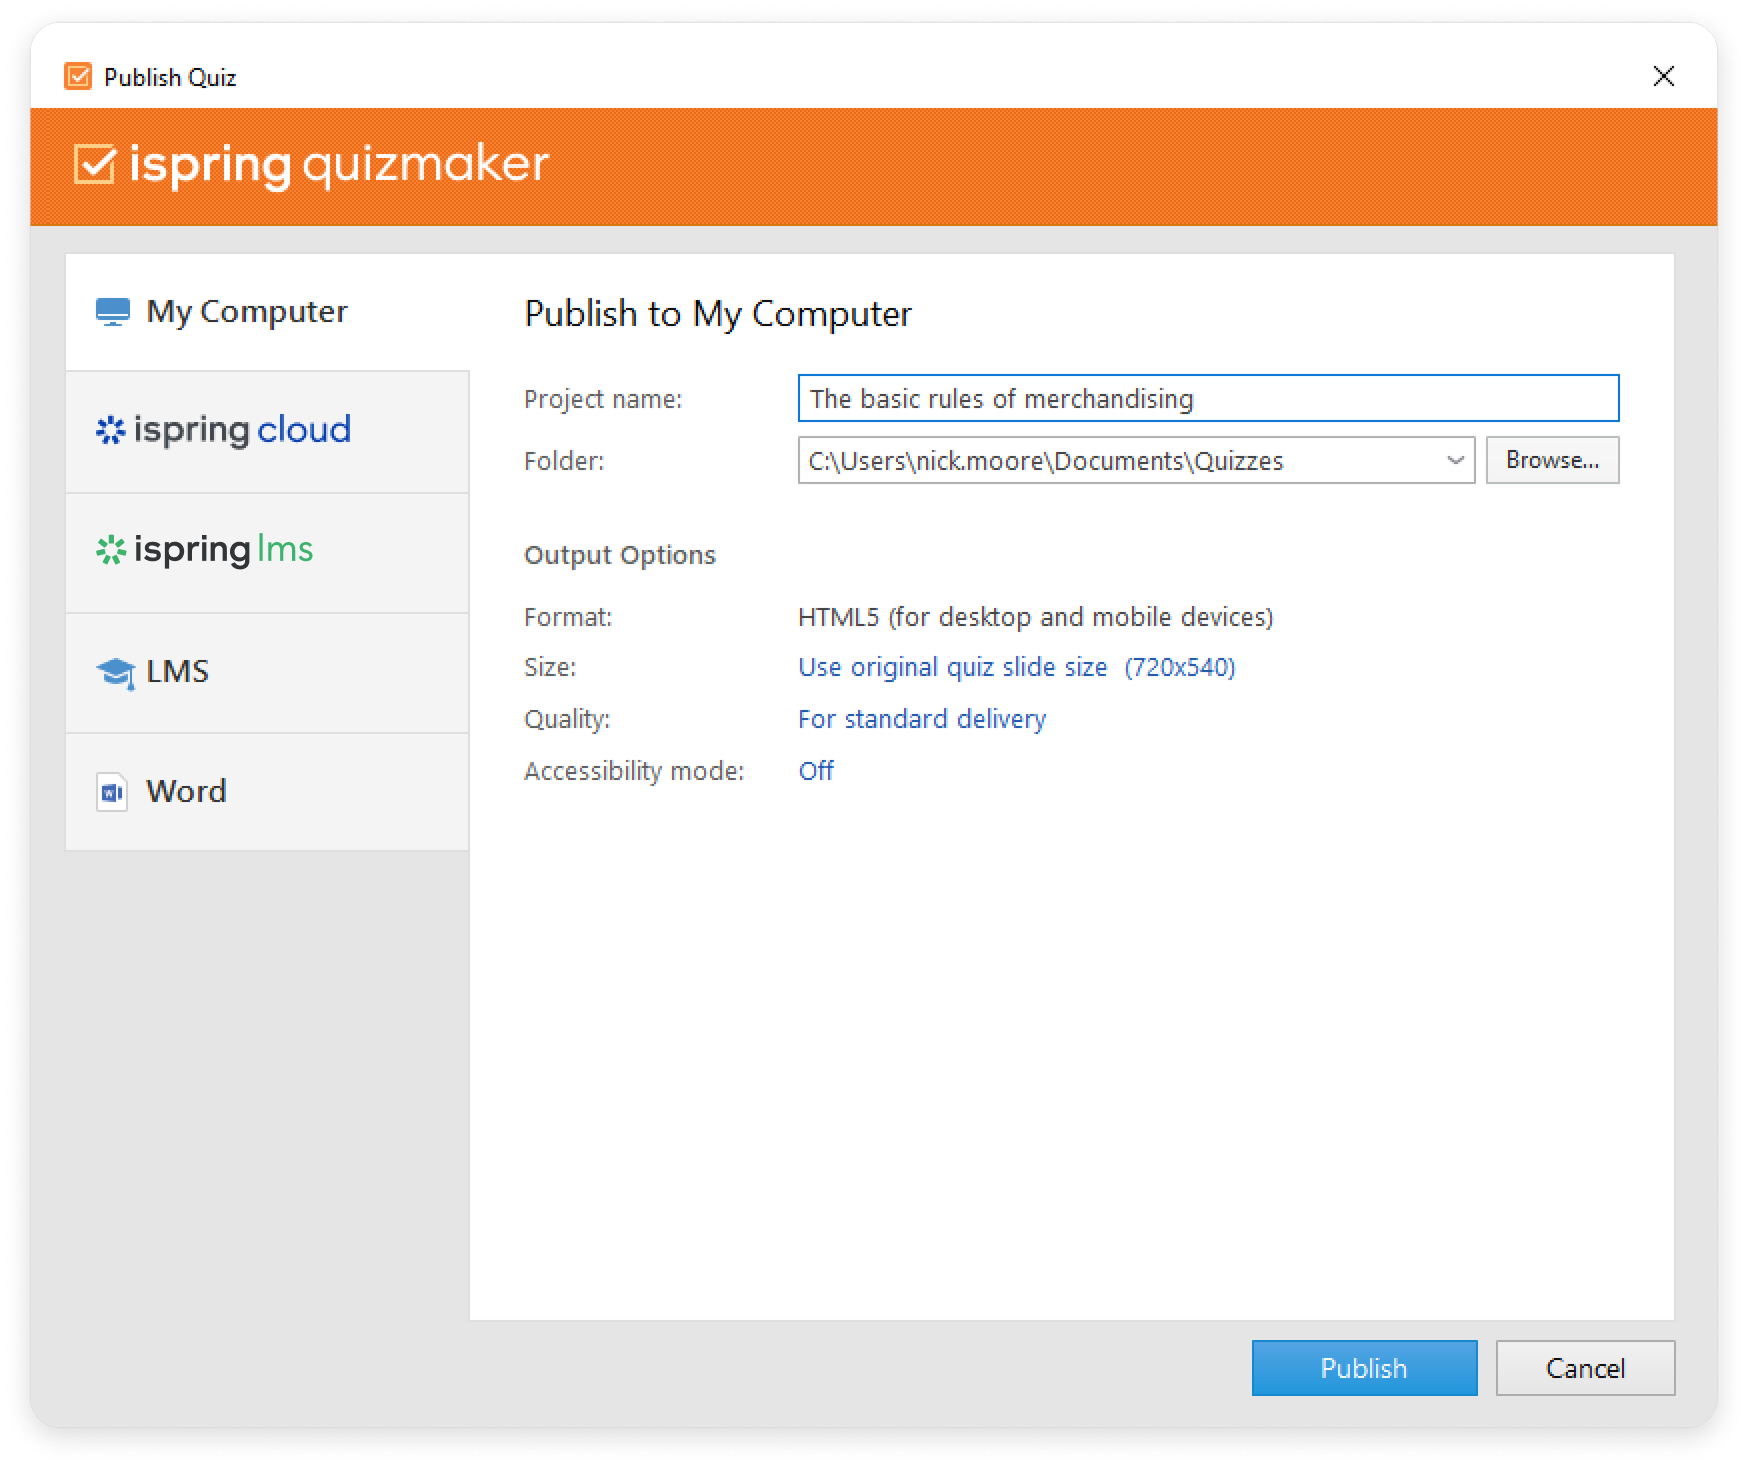Click the orange Publish Quiz title bar icon
The image size is (1748, 1466).
pos(78,77)
